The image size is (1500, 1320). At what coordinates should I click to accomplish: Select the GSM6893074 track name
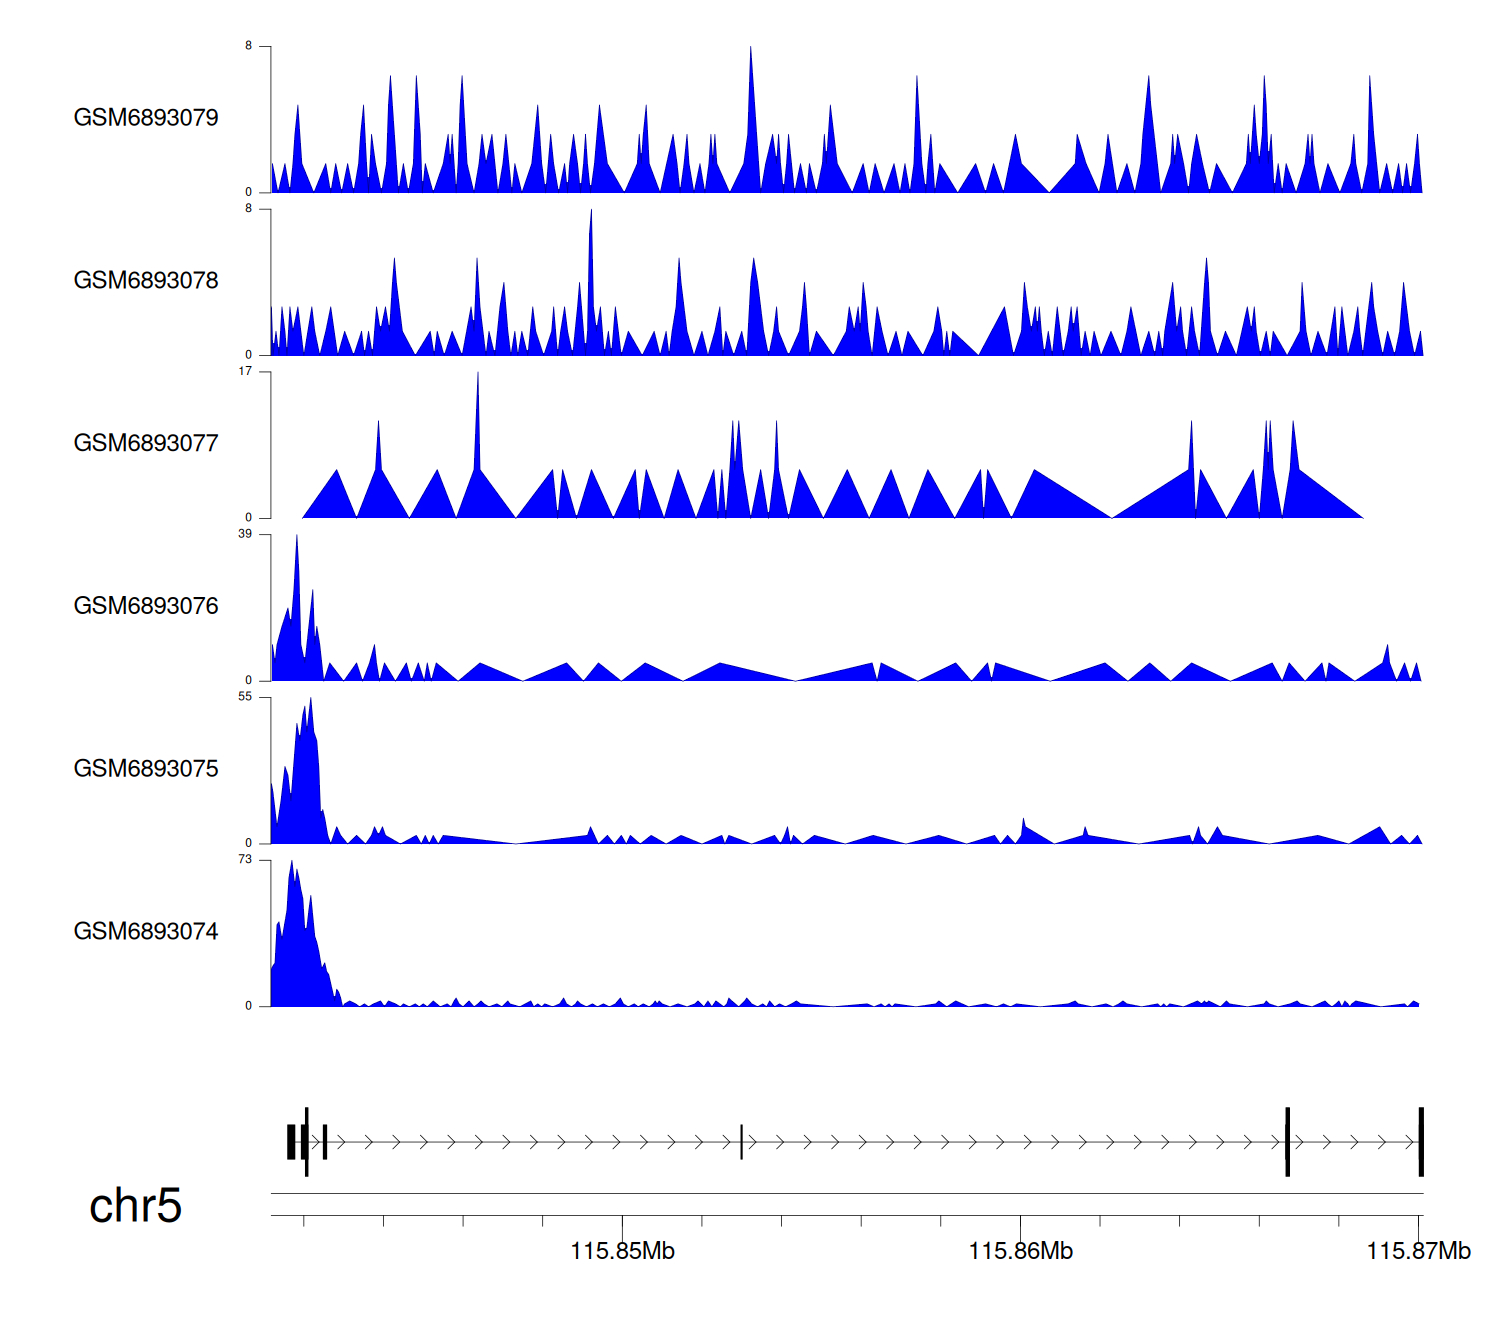point(146,932)
